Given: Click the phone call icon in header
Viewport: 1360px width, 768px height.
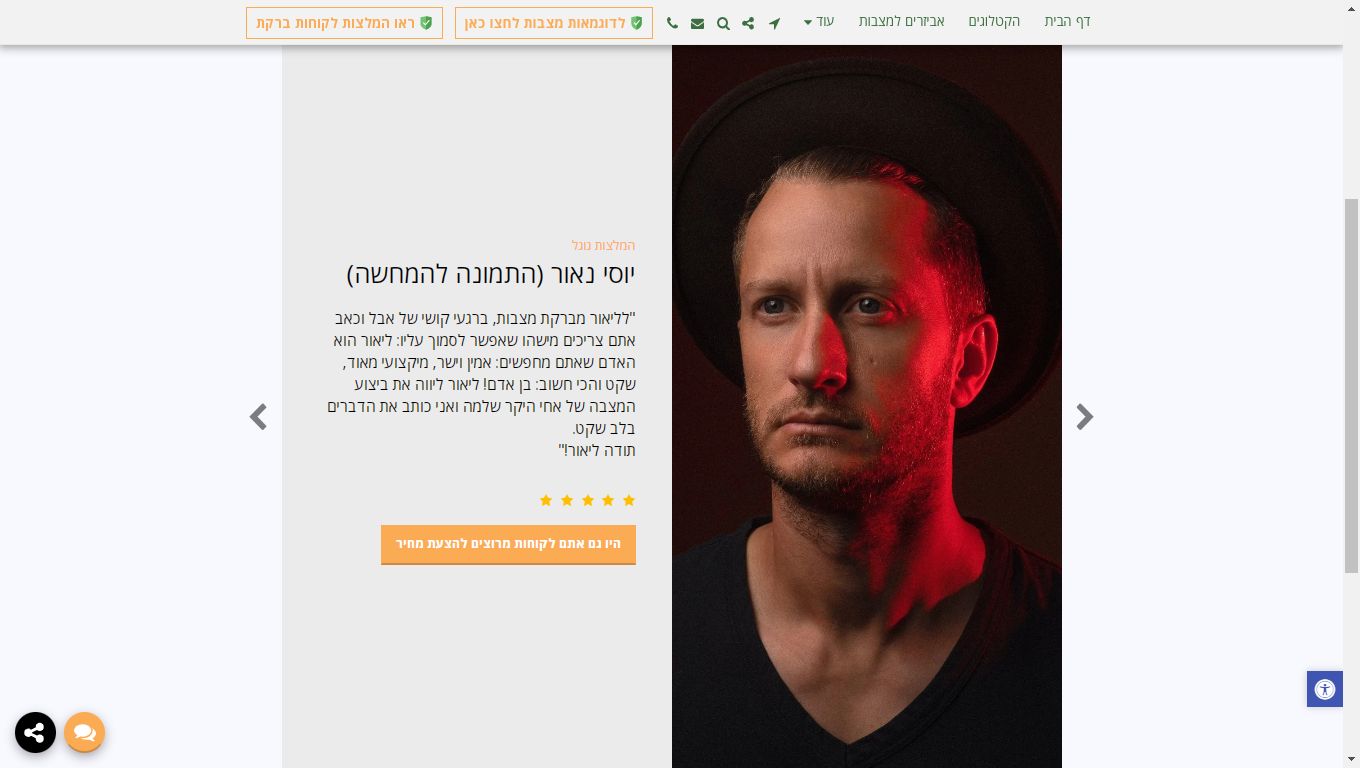Looking at the screenshot, I should [672, 23].
